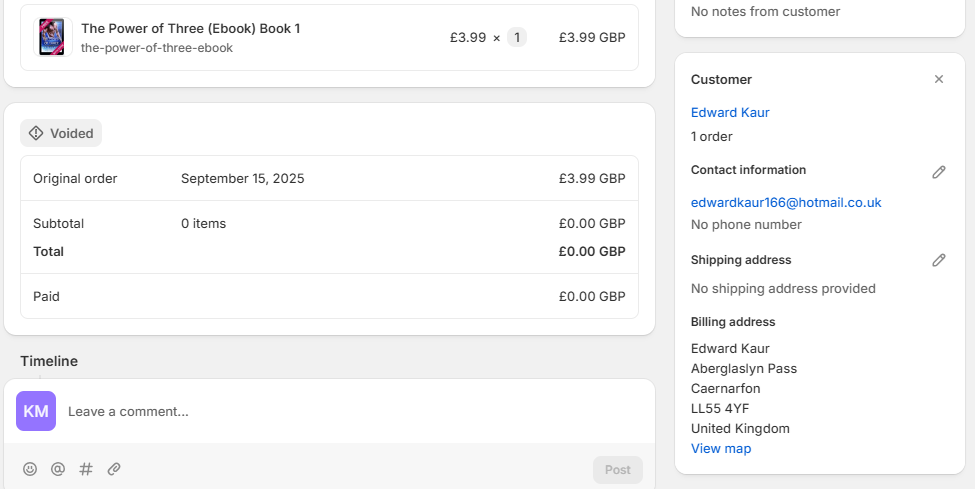This screenshot has height=489, width=975.
Task: Open Edward Kaur customer profile link
Action: tap(730, 112)
